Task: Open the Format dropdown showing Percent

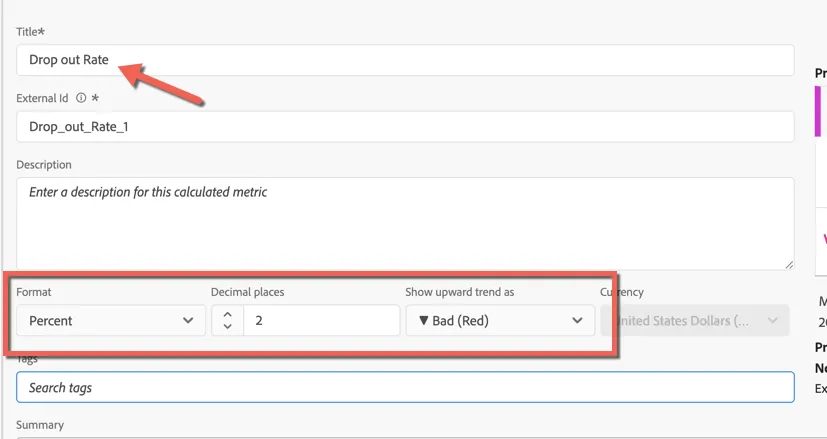Action: click(x=111, y=320)
